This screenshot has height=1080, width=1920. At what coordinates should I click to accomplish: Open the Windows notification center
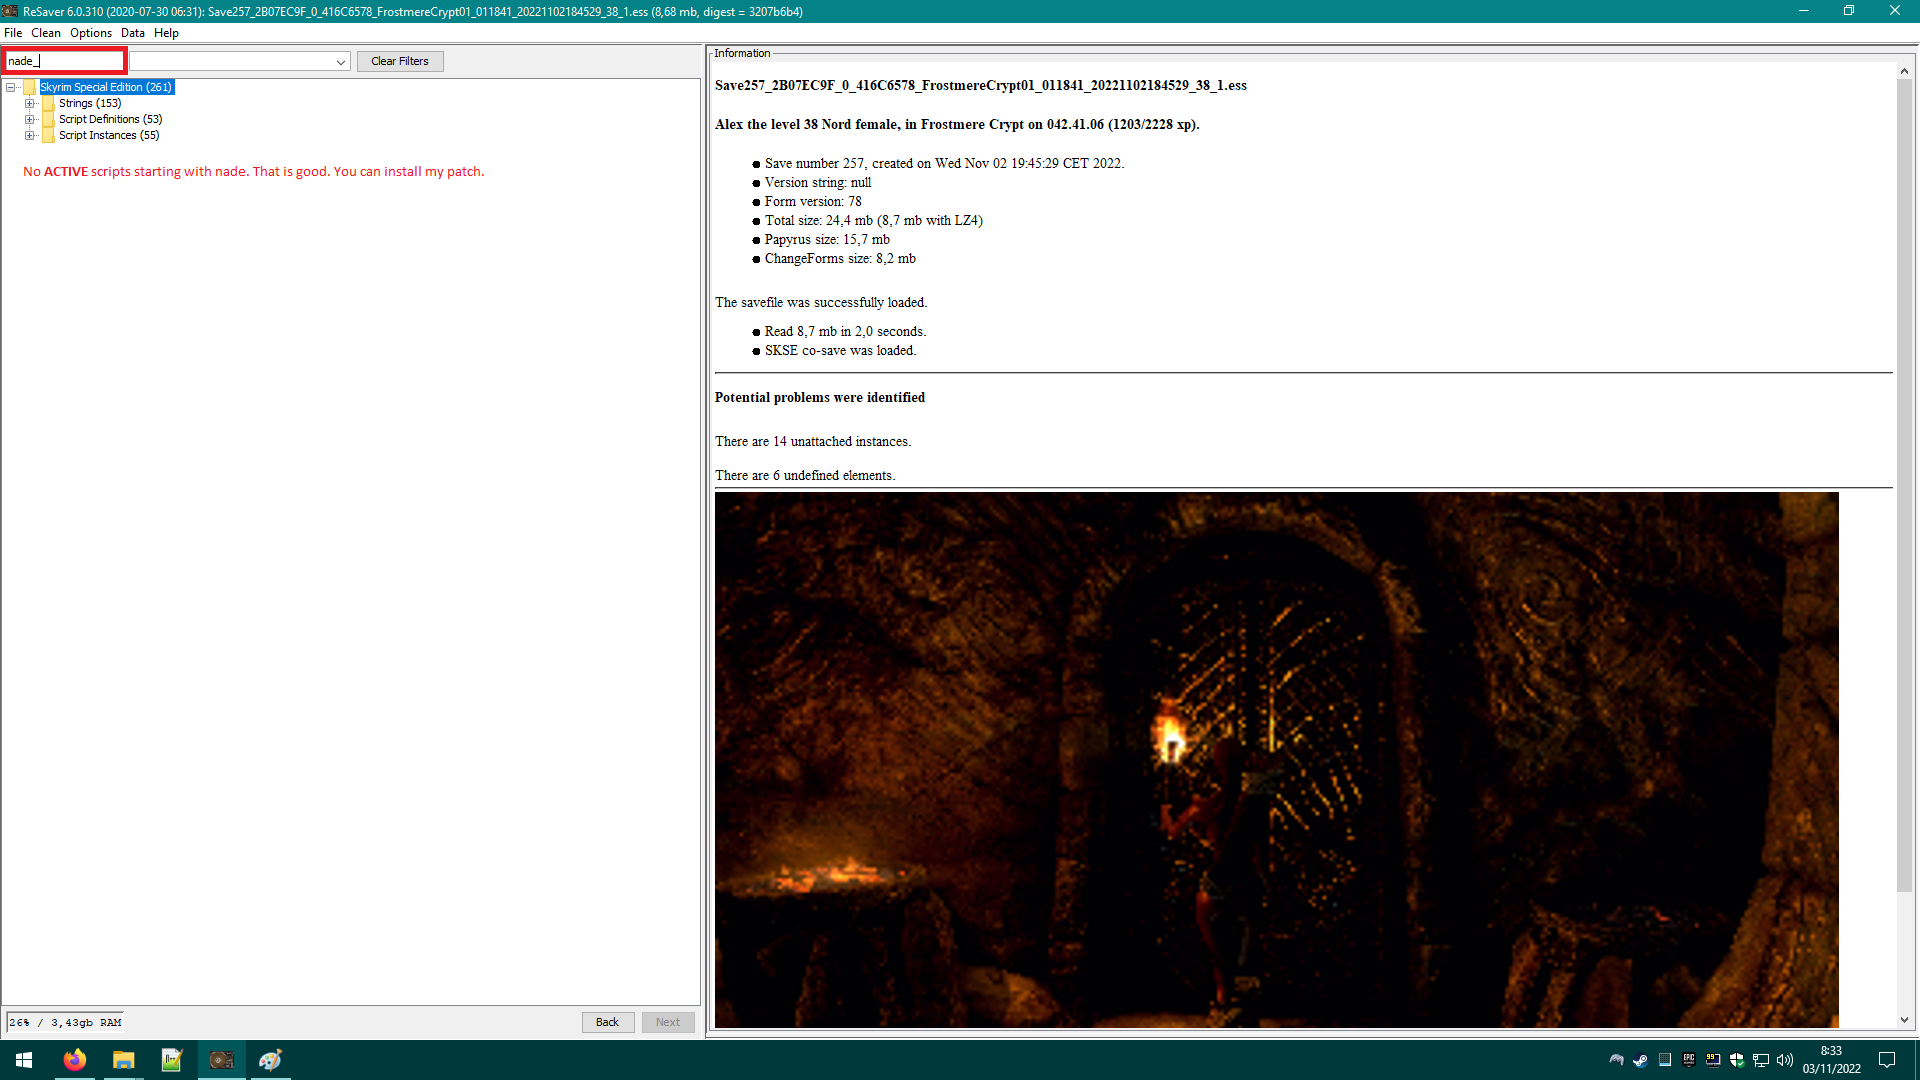pos(1887,1060)
